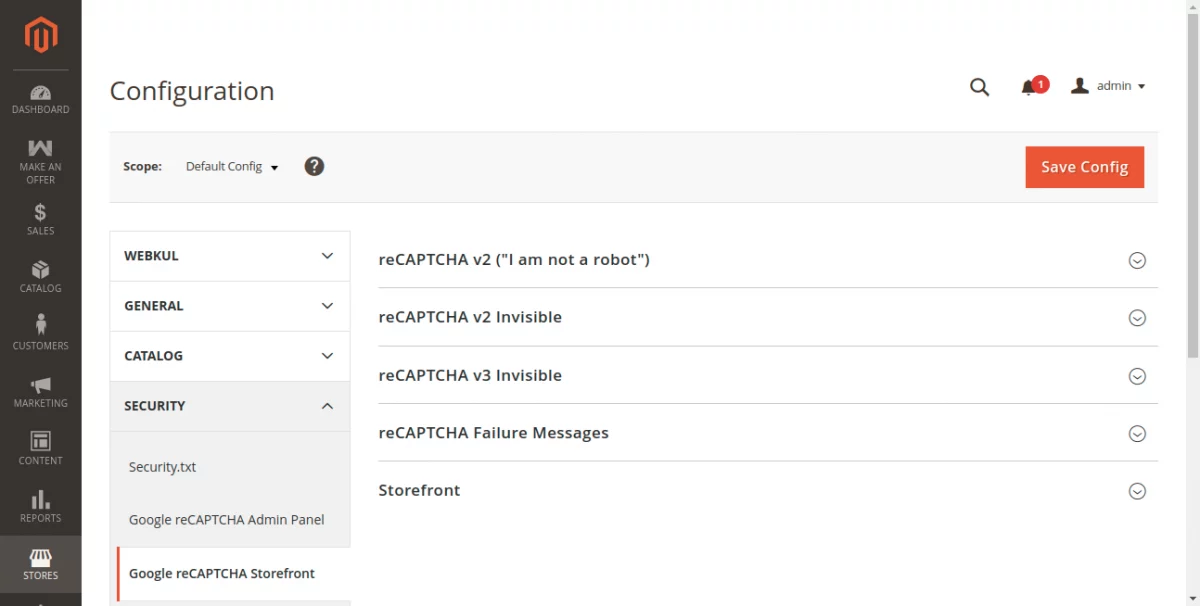Click the Save Config button
Image resolution: width=1200 pixels, height=606 pixels.
(1084, 167)
